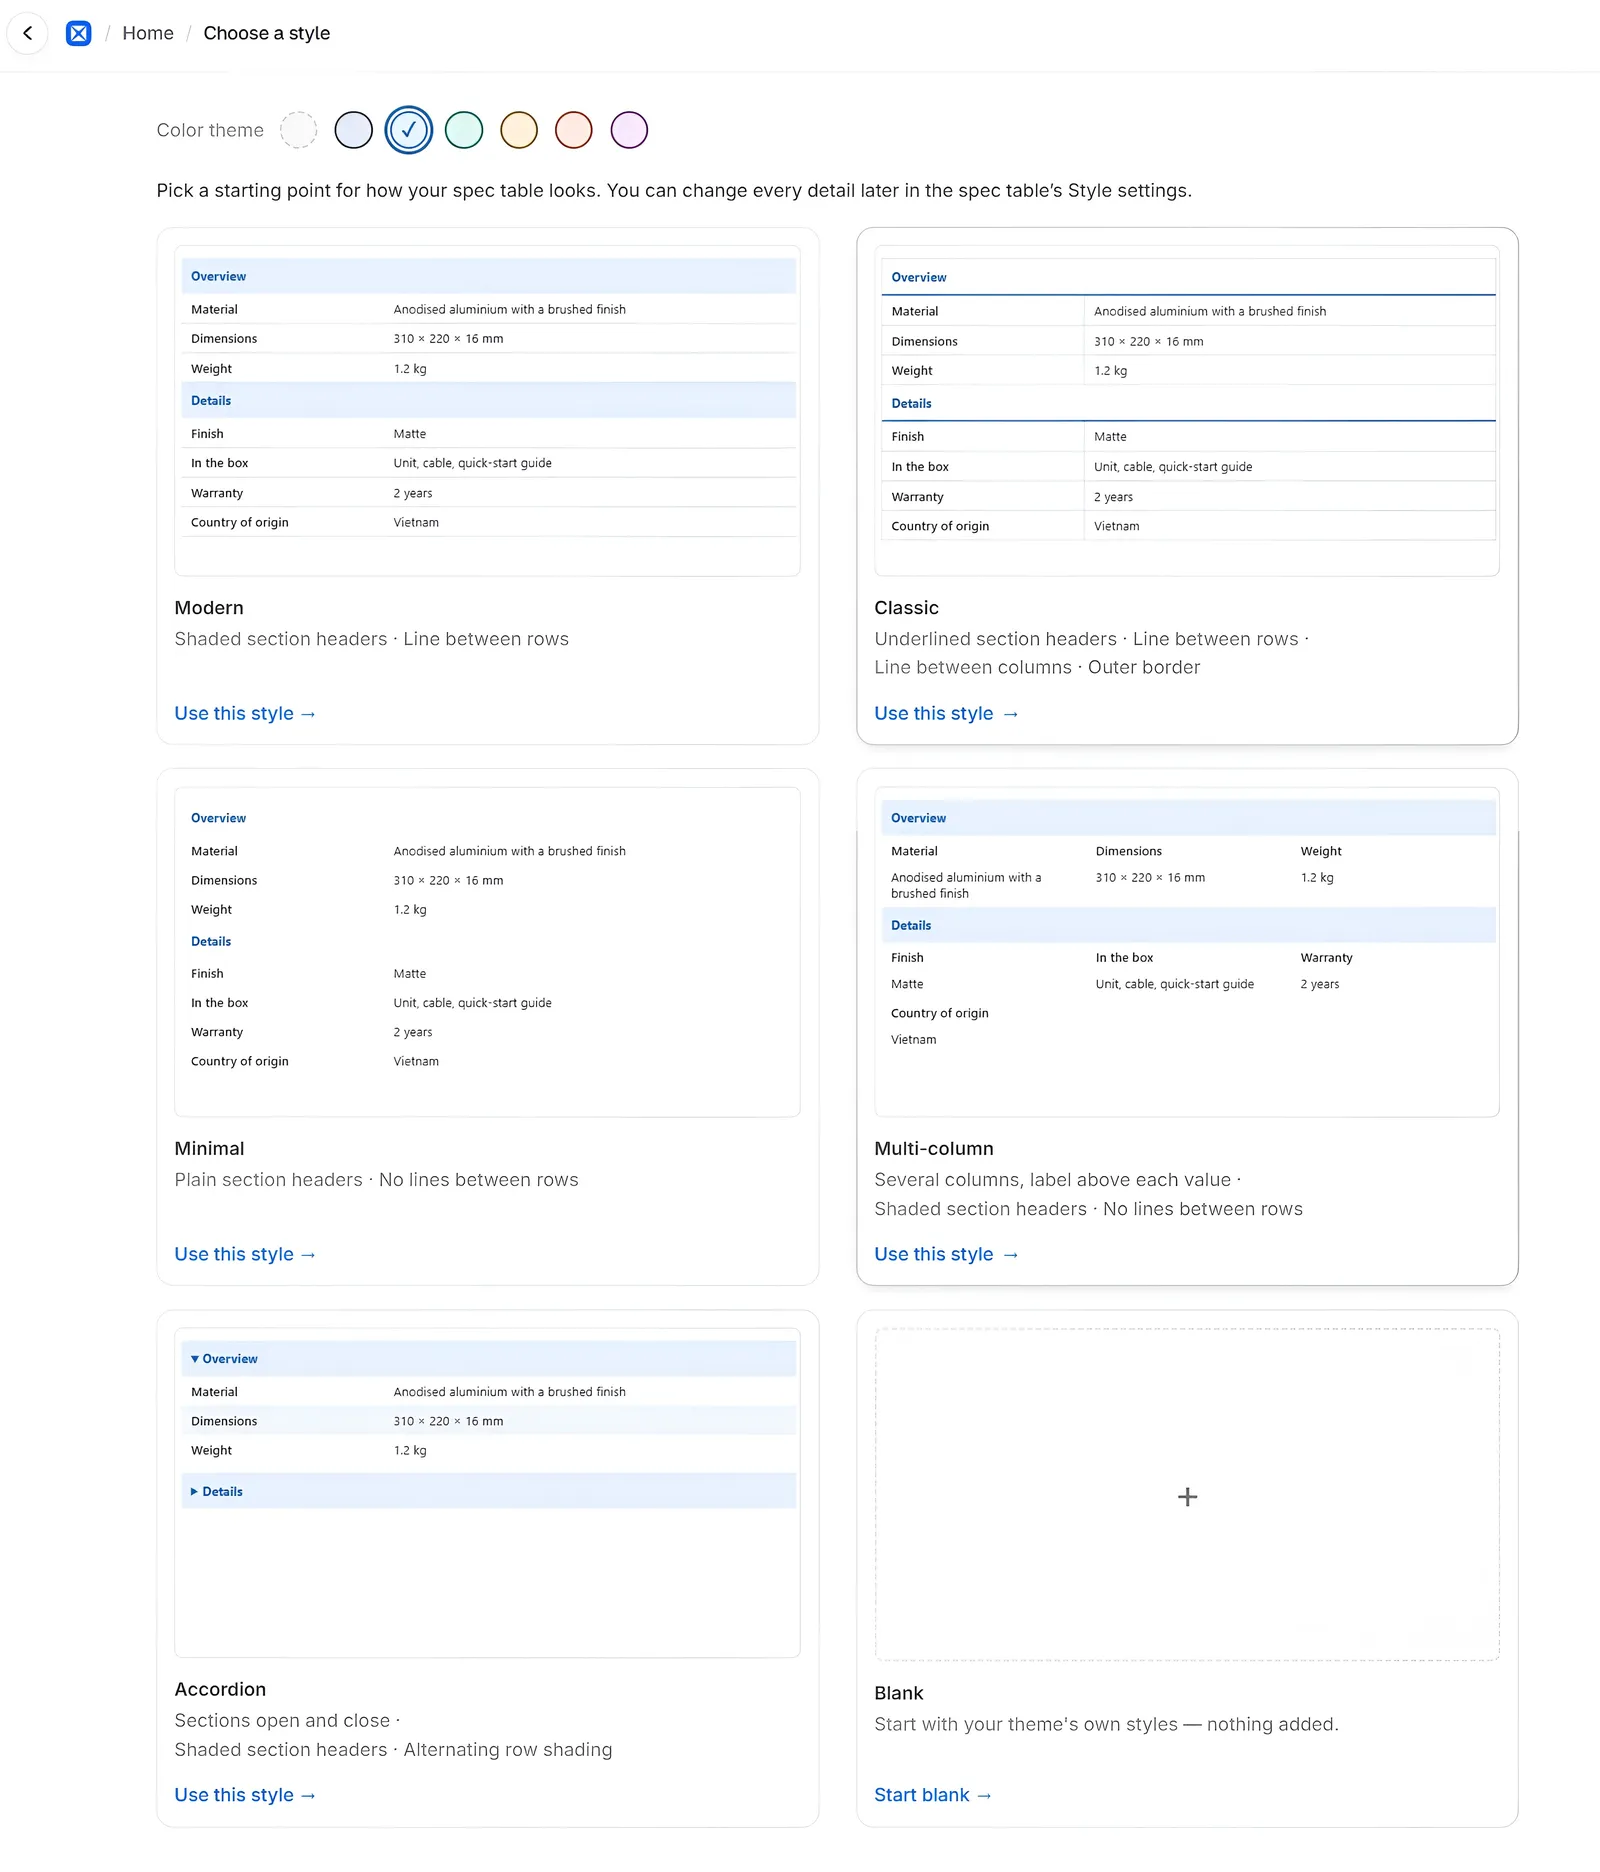The height and width of the screenshot is (1872, 1600).
Task: Click the Multi-column style title
Action: (934, 1149)
